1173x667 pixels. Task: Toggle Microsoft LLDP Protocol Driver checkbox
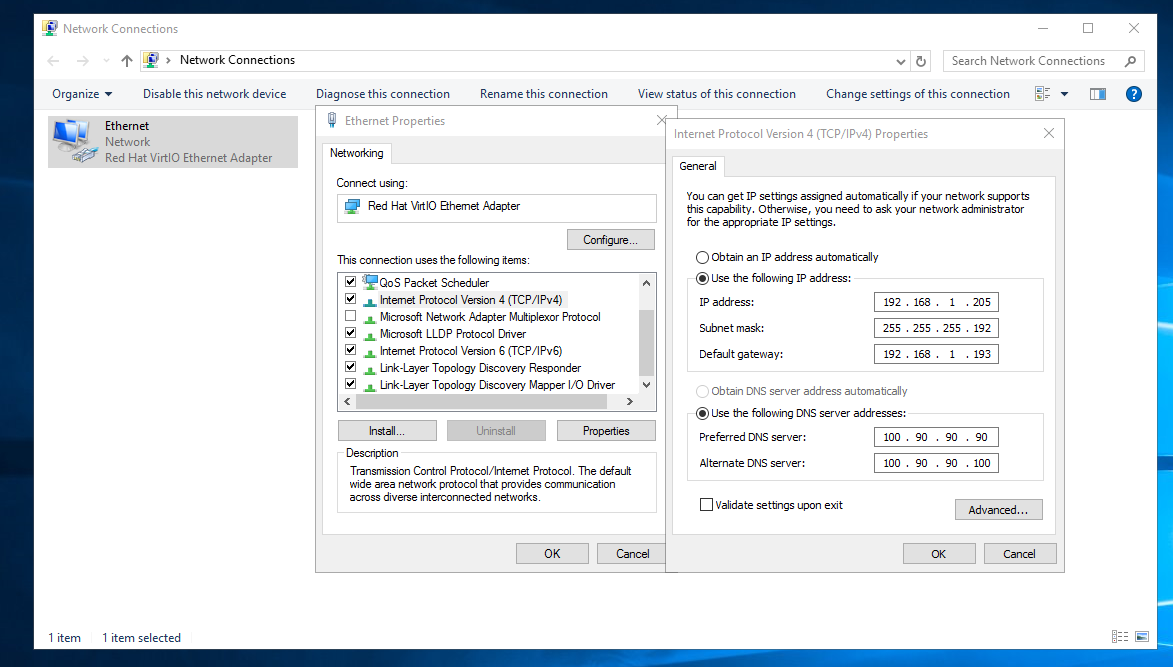pyautogui.click(x=350, y=334)
